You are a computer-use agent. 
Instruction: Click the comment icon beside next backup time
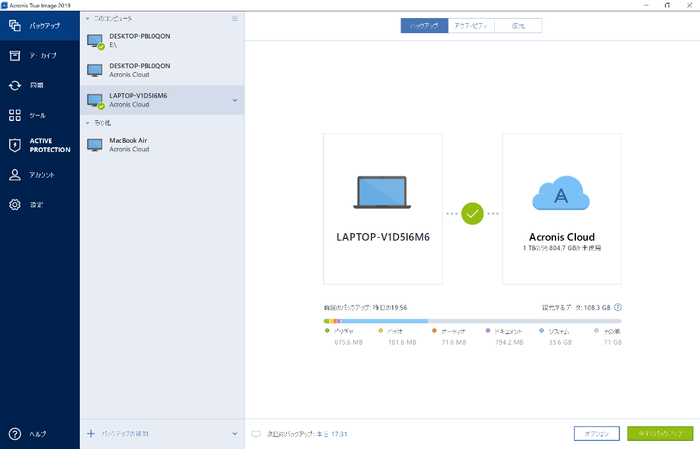pos(256,434)
